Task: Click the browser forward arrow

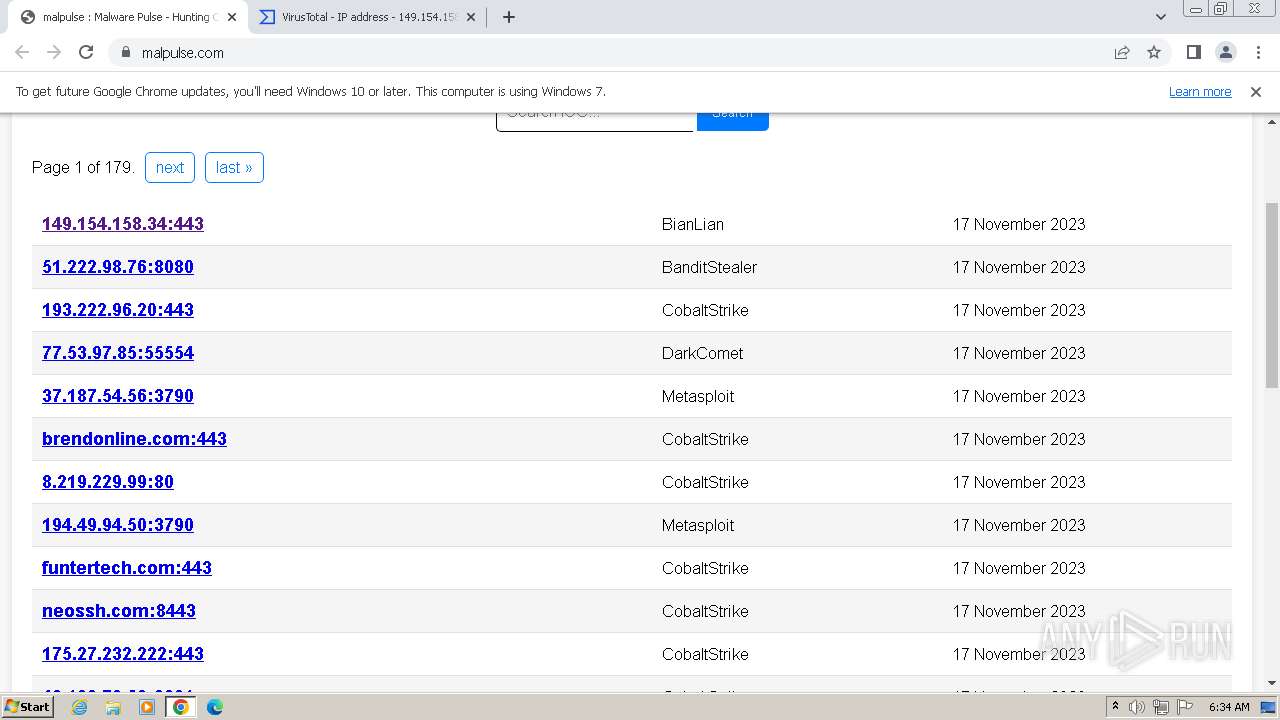Action: click(x=54, y=52)
